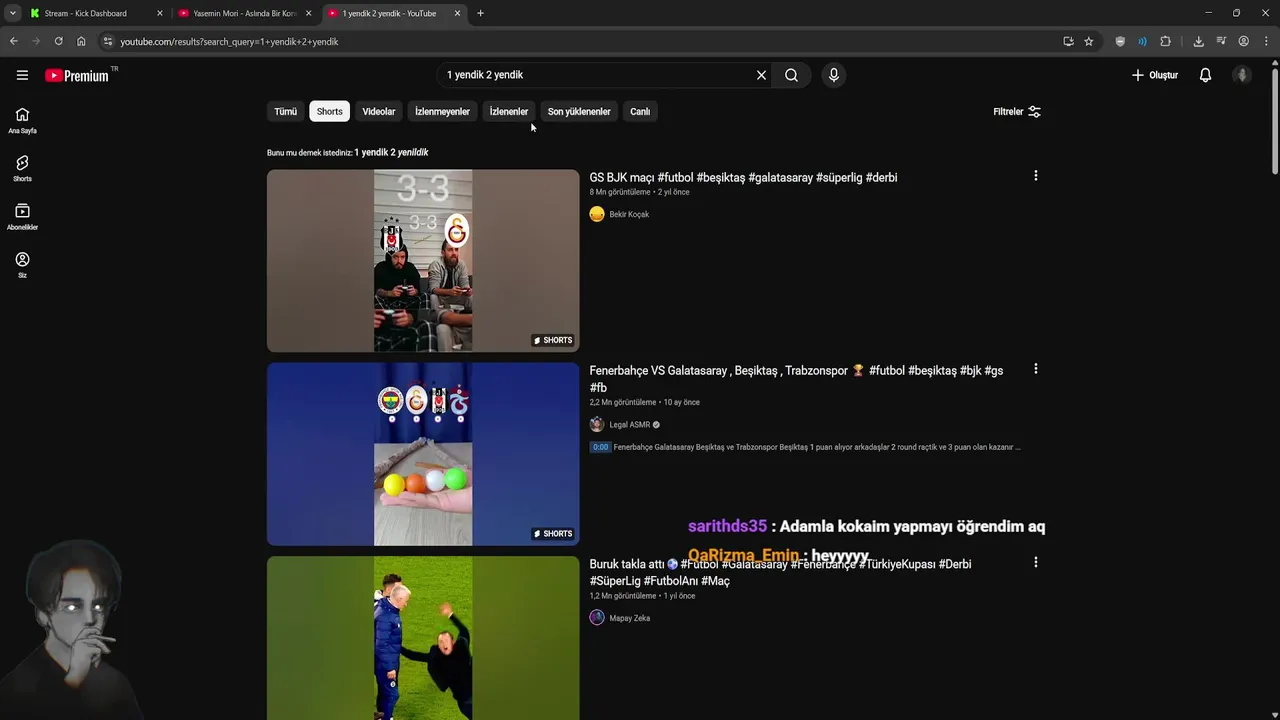Select the Shorts filter chip
This screenshot has height=720, width=1280.
pos(329,112)
